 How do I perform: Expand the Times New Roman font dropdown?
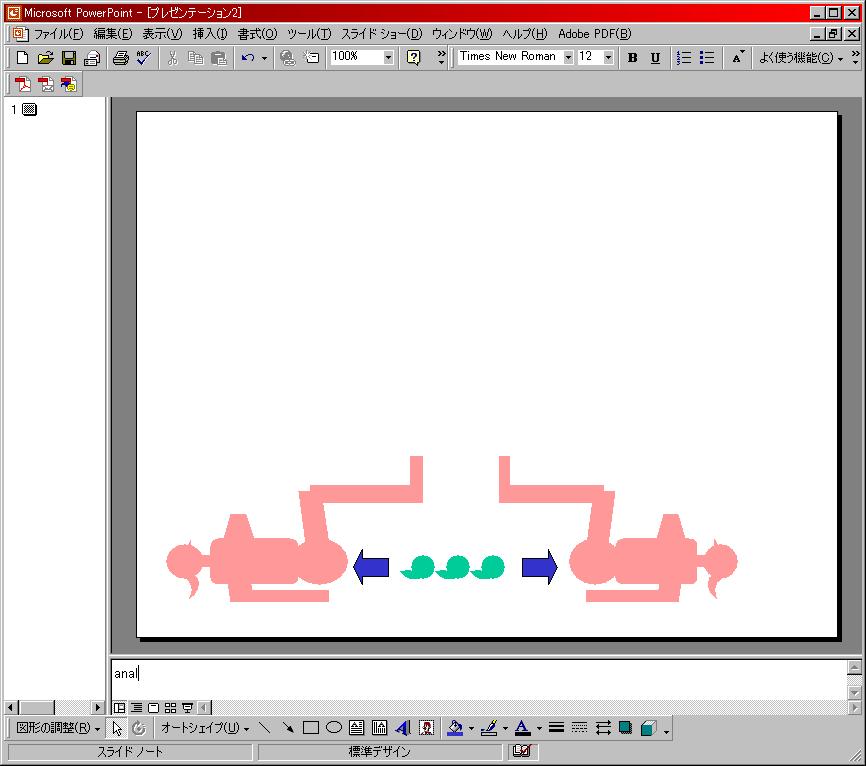568,58
